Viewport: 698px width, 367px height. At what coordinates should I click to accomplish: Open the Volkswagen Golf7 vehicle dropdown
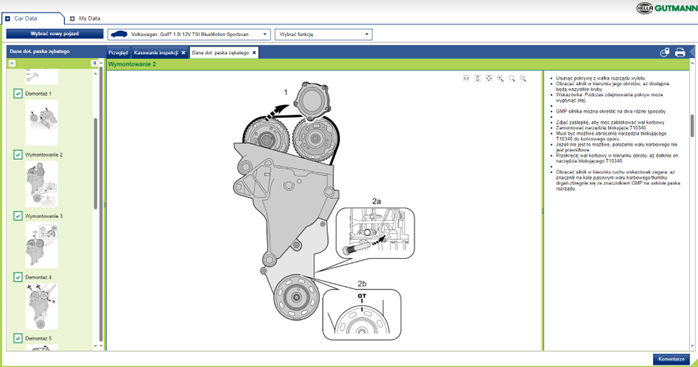point(189,34)
